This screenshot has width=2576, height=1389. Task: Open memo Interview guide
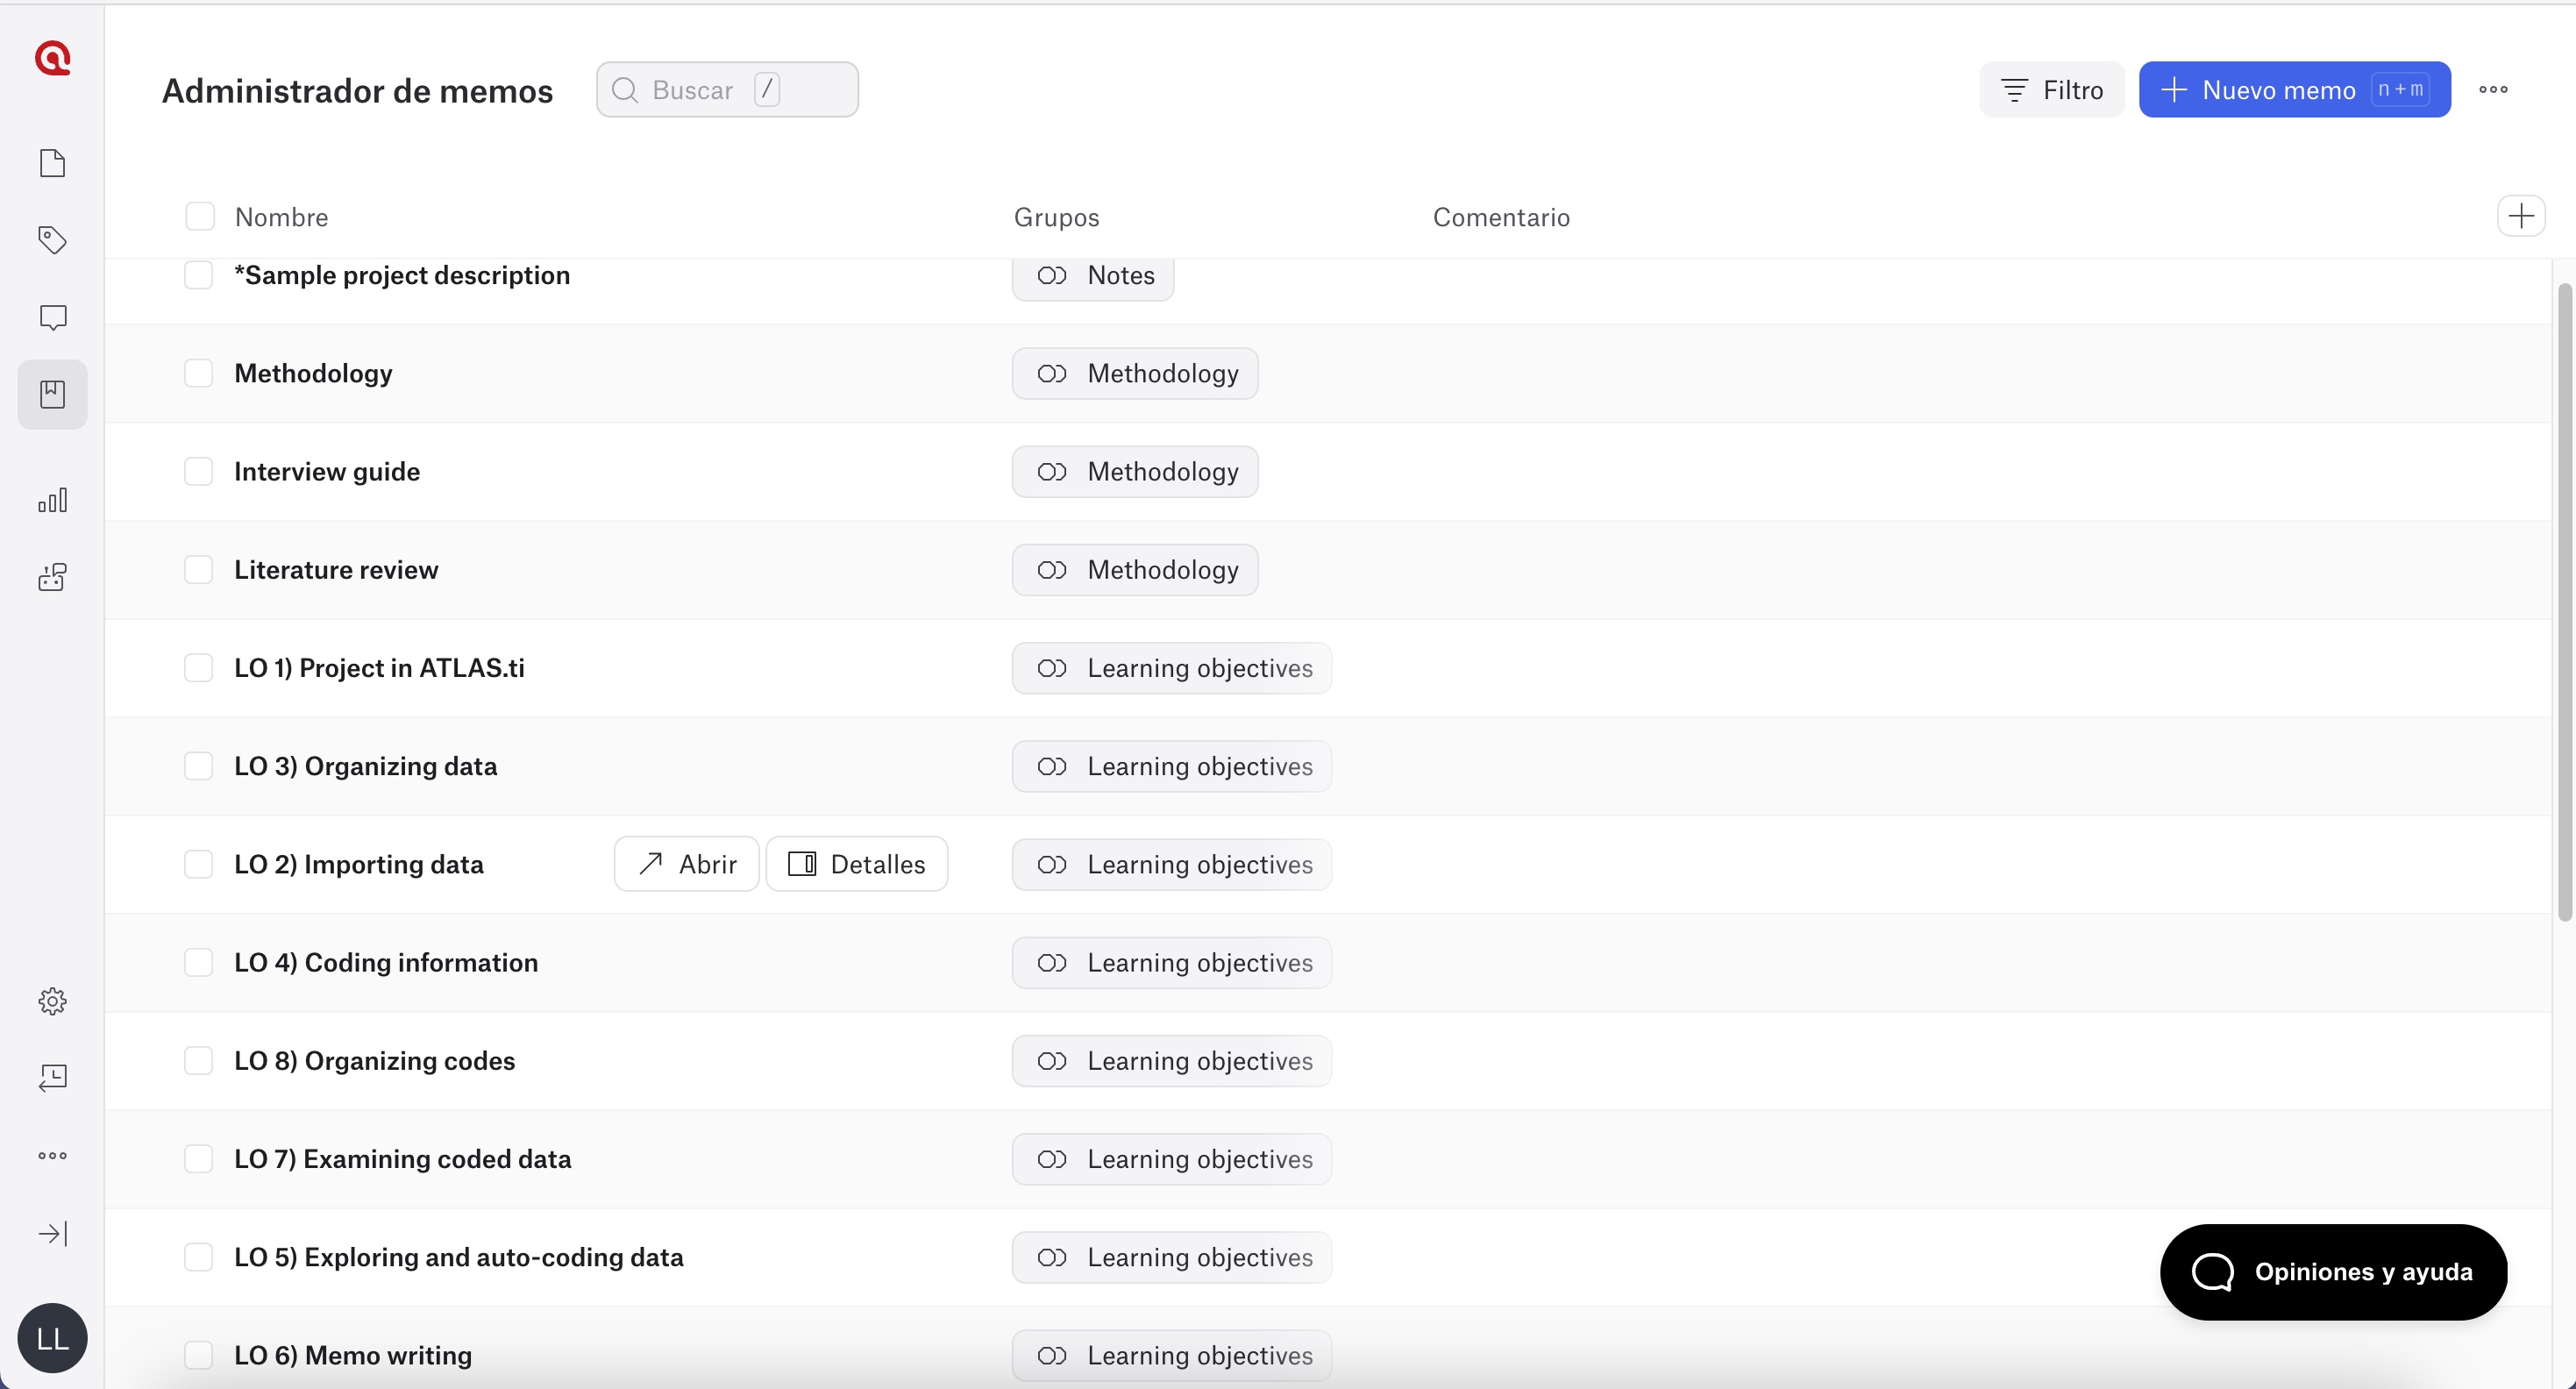pos(327,471)
